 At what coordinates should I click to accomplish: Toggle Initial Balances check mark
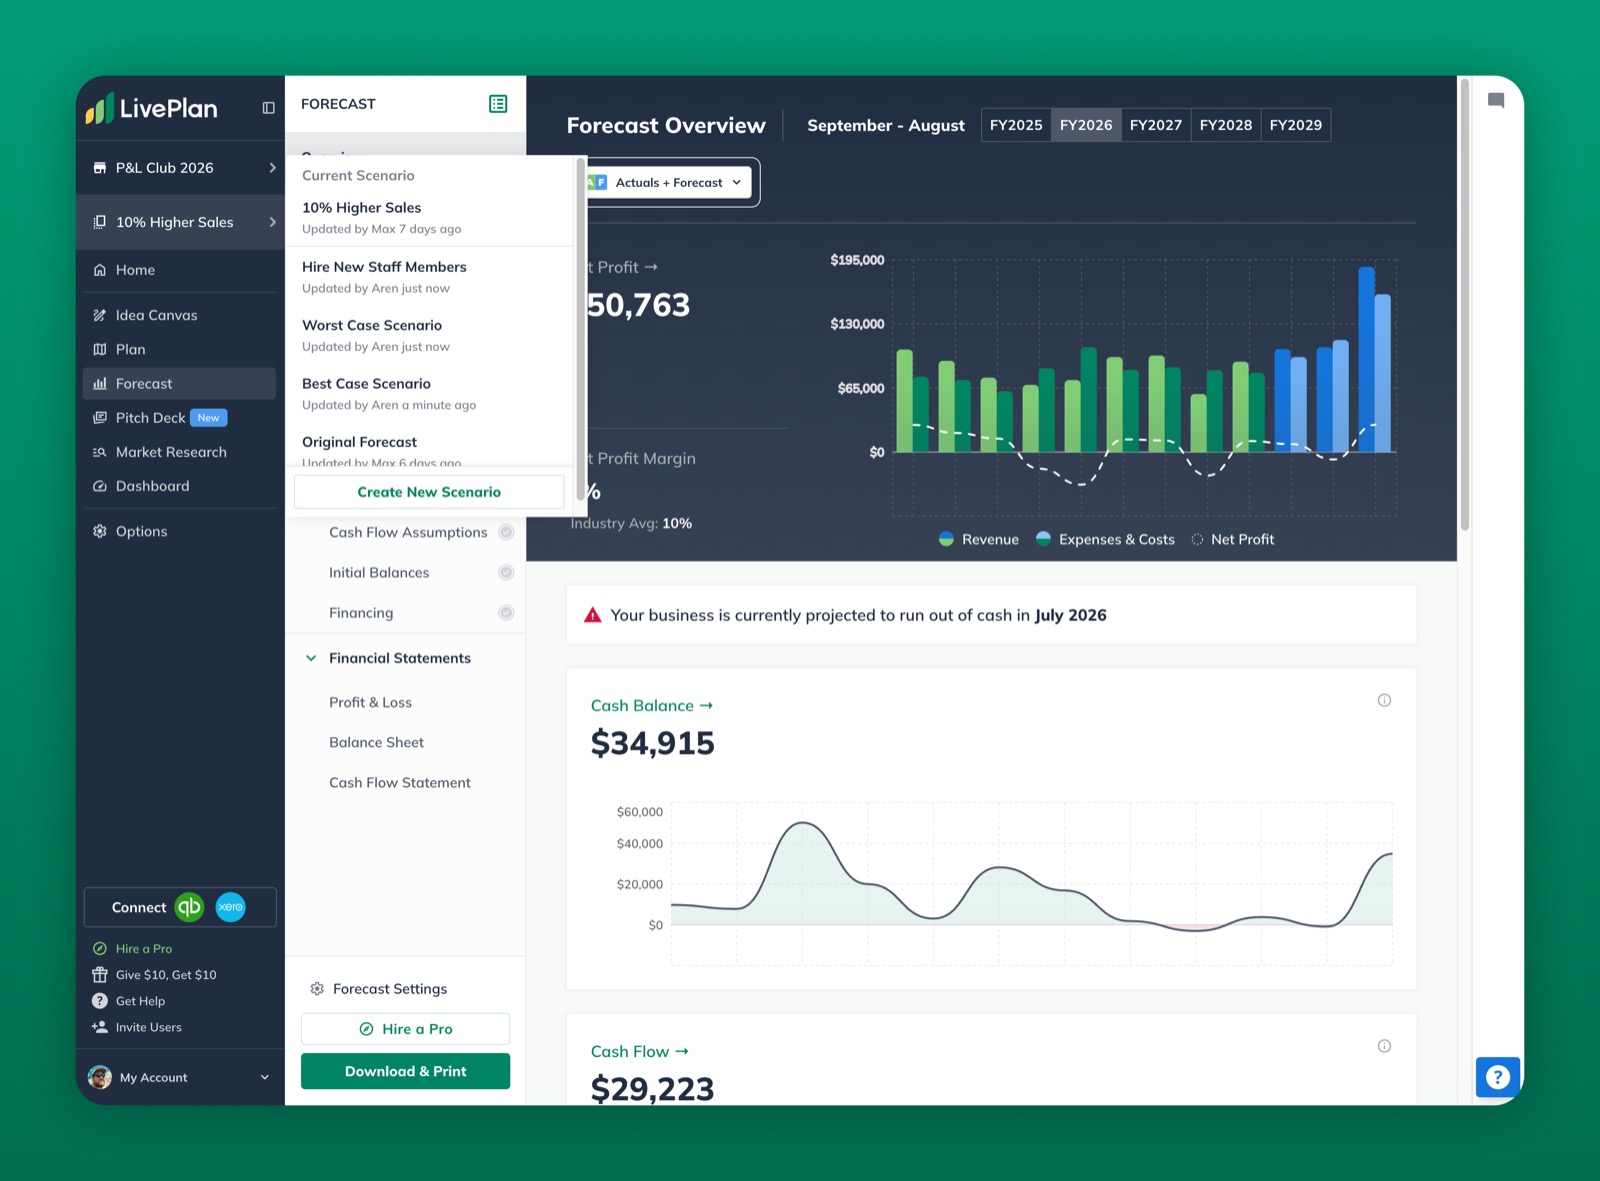click(x=506, y=572)
